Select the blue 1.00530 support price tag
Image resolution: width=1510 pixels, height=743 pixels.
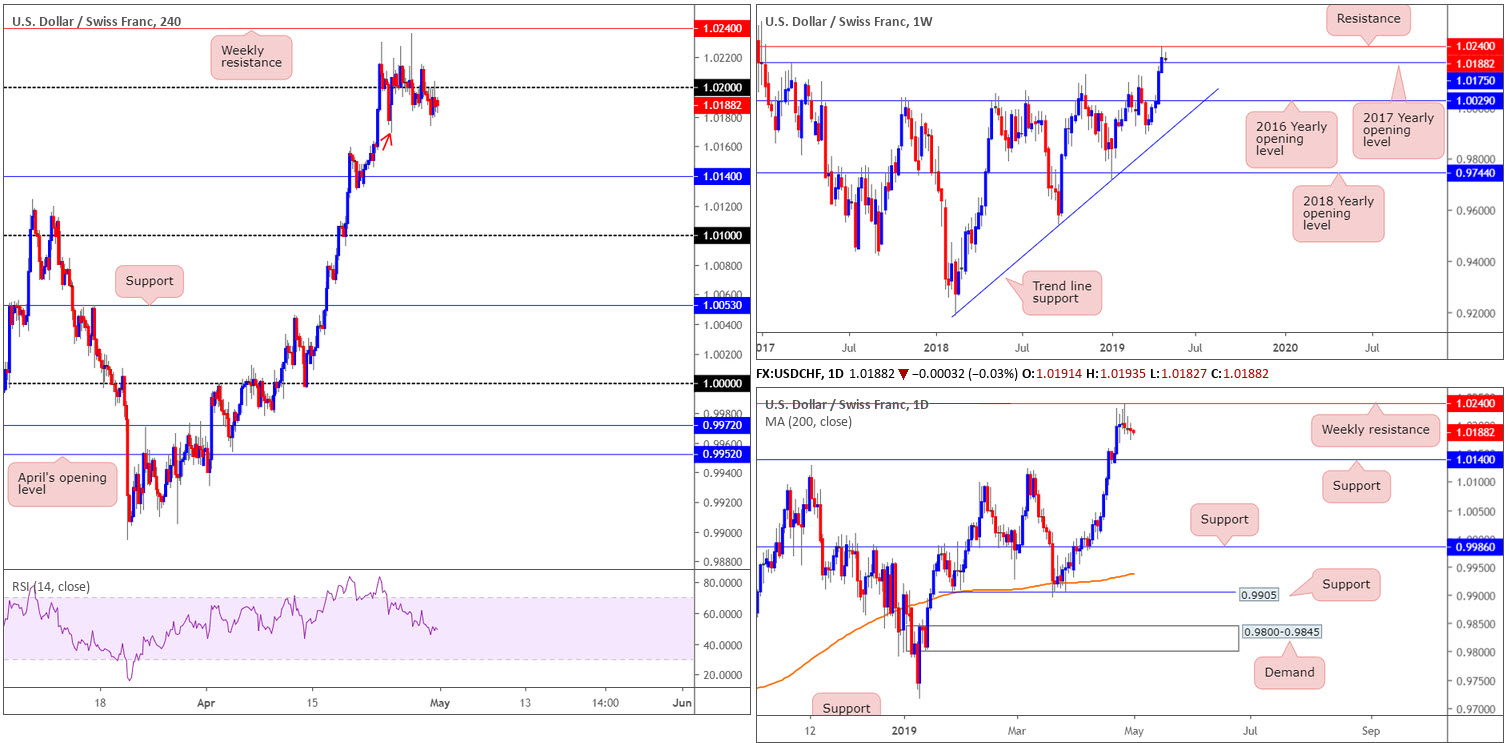[721, 306]
